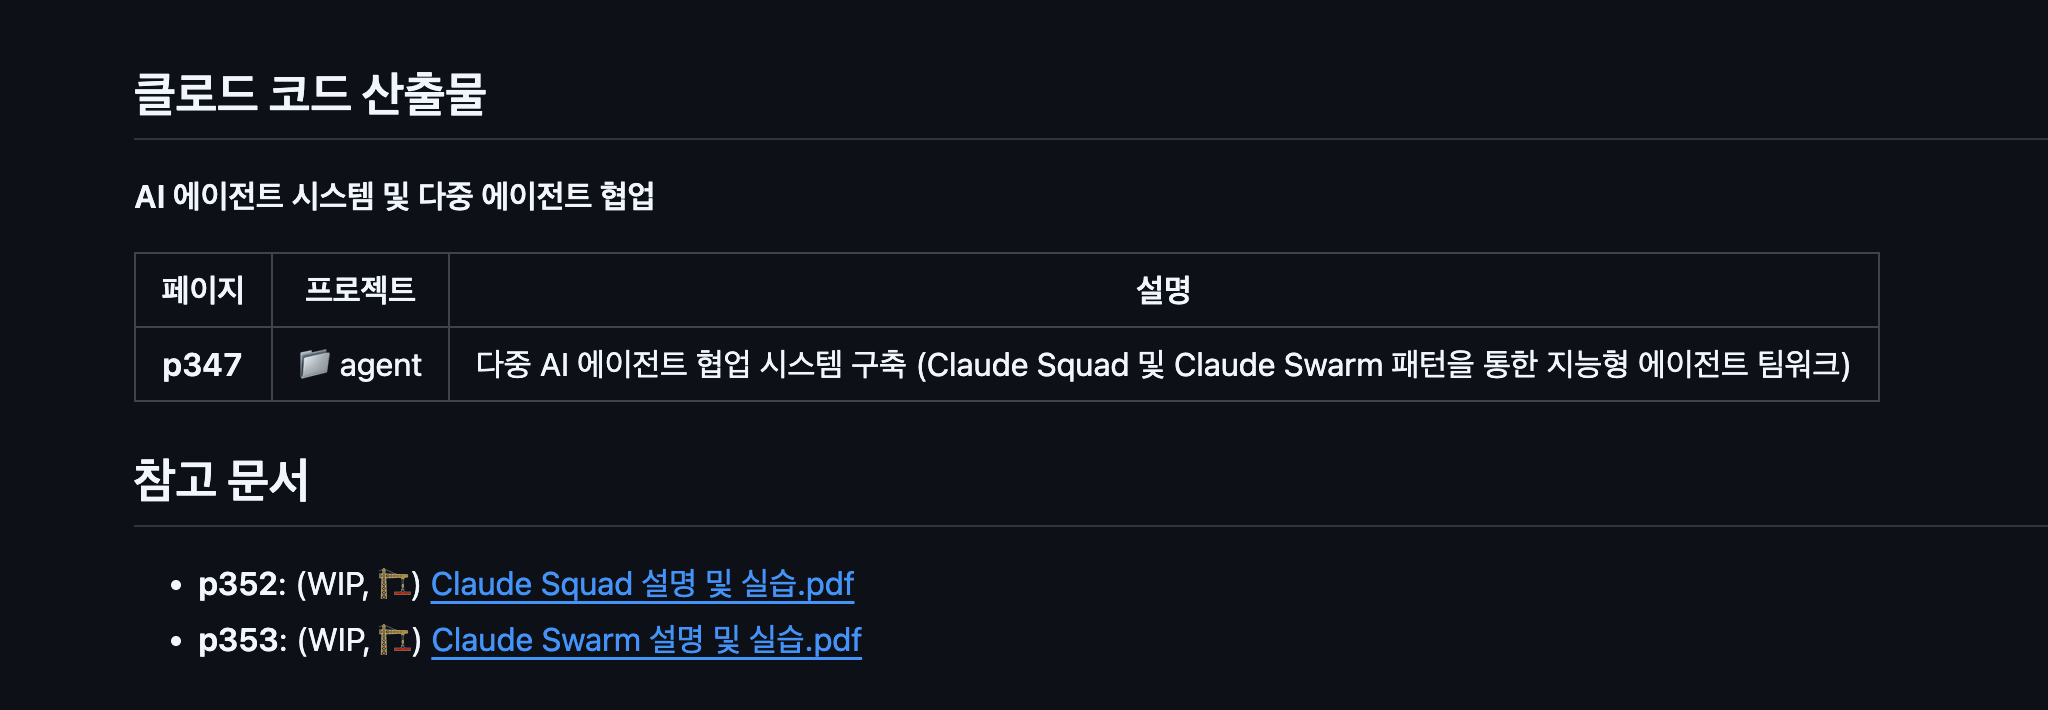Click the crane icon on the p353 line
Viewport: 2048px width, 710px height.
(x=394, y=639)
